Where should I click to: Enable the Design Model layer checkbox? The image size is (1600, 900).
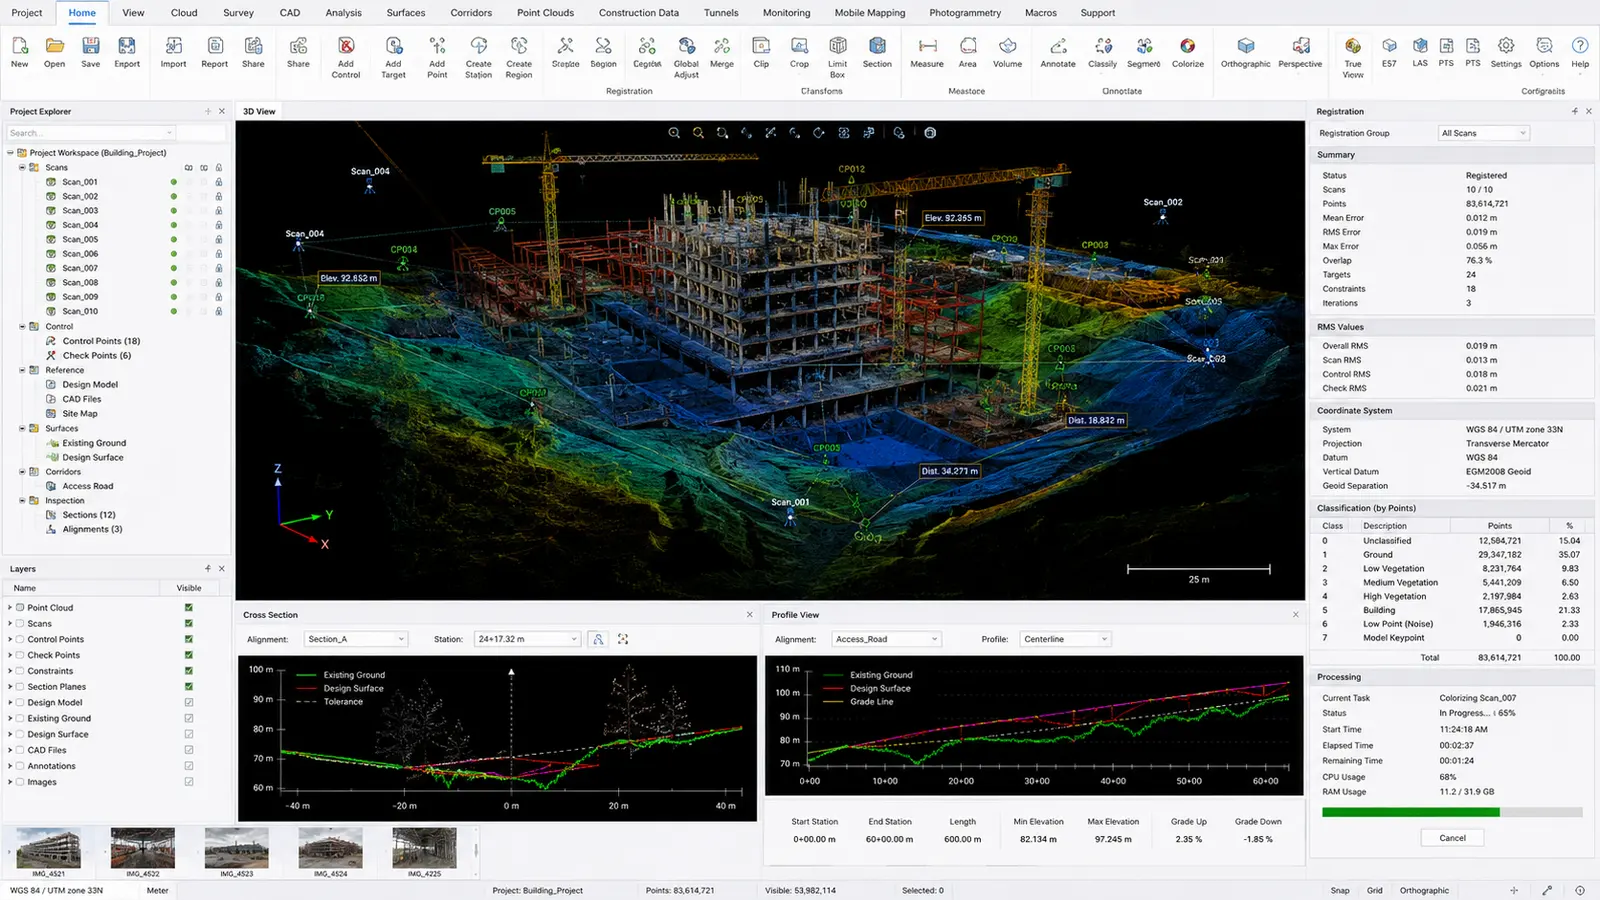tap(189, 703)
